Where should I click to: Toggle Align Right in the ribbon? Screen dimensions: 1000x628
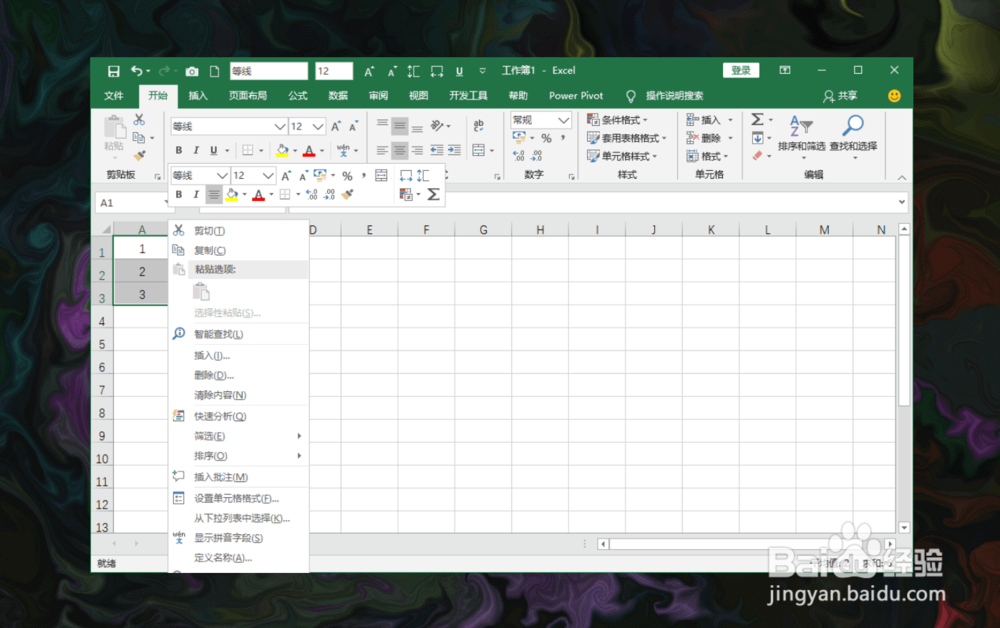point(417,150)
